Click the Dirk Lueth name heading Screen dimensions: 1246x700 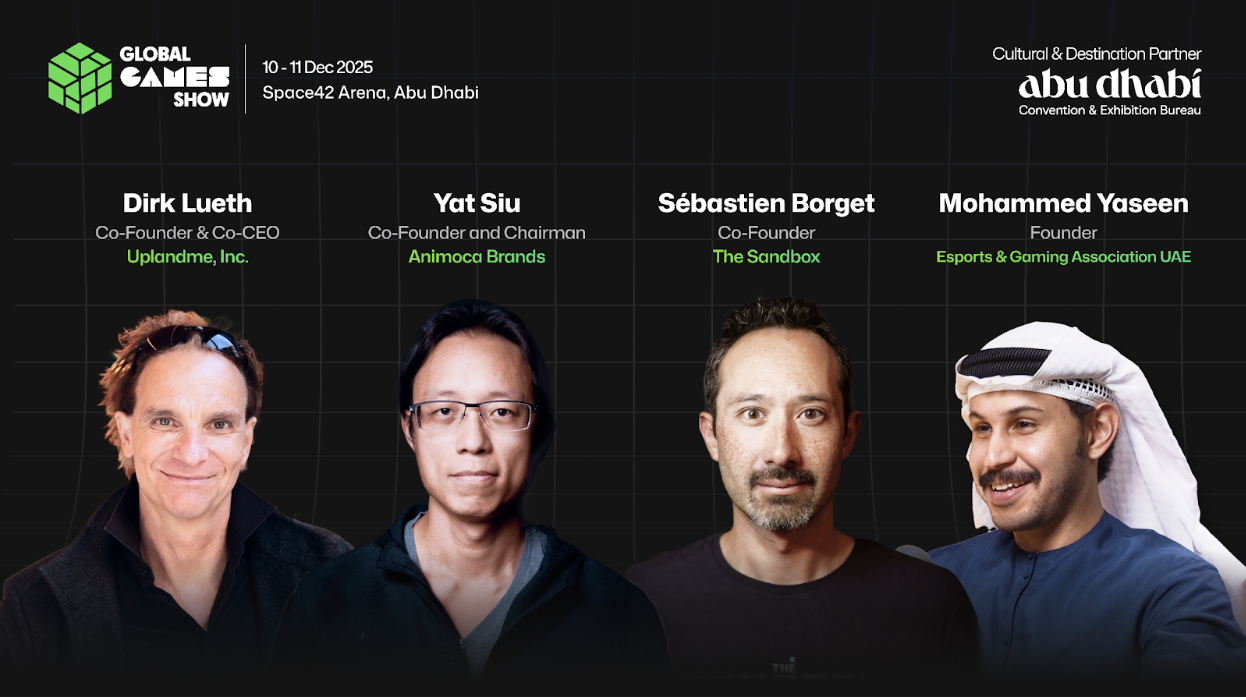(x=187, y=203)
